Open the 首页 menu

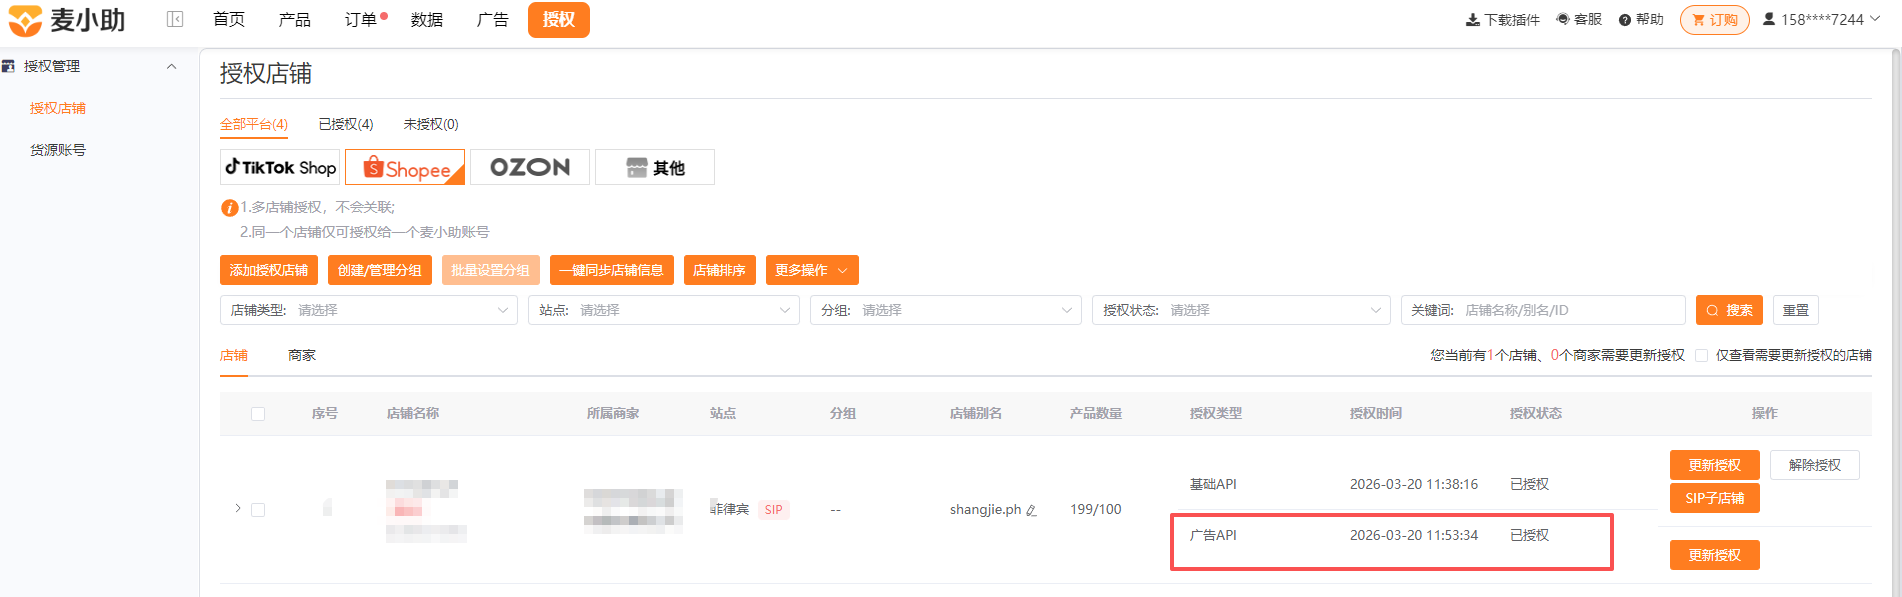229,20
